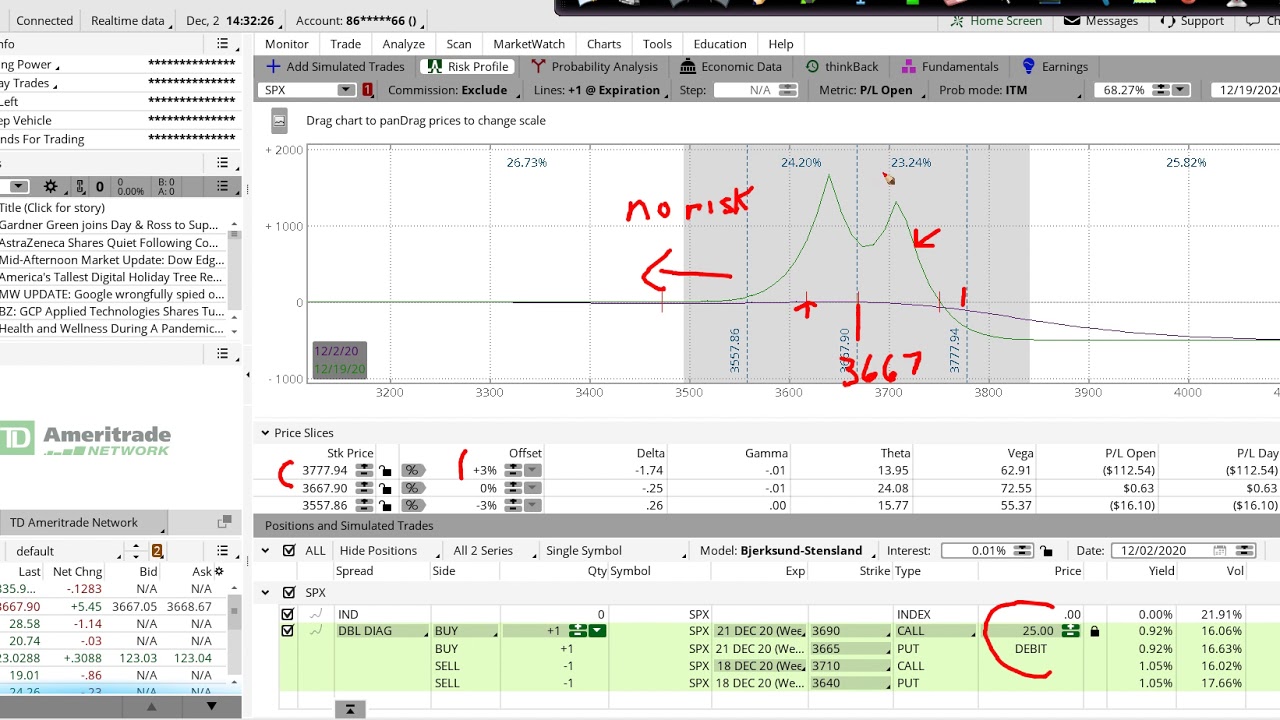Viewport: 1280px width, 720px height.
Task: Click the chart snapshot image icon
Action: pos(280,121)
